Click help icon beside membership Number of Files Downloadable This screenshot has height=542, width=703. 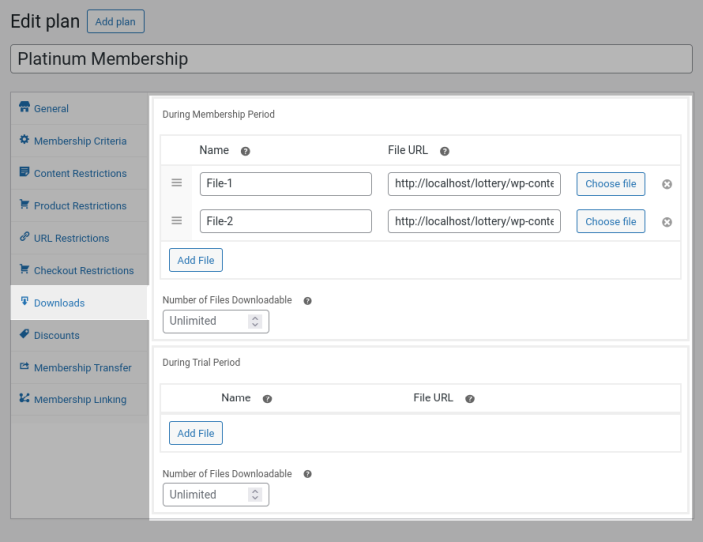click(307, 300)
